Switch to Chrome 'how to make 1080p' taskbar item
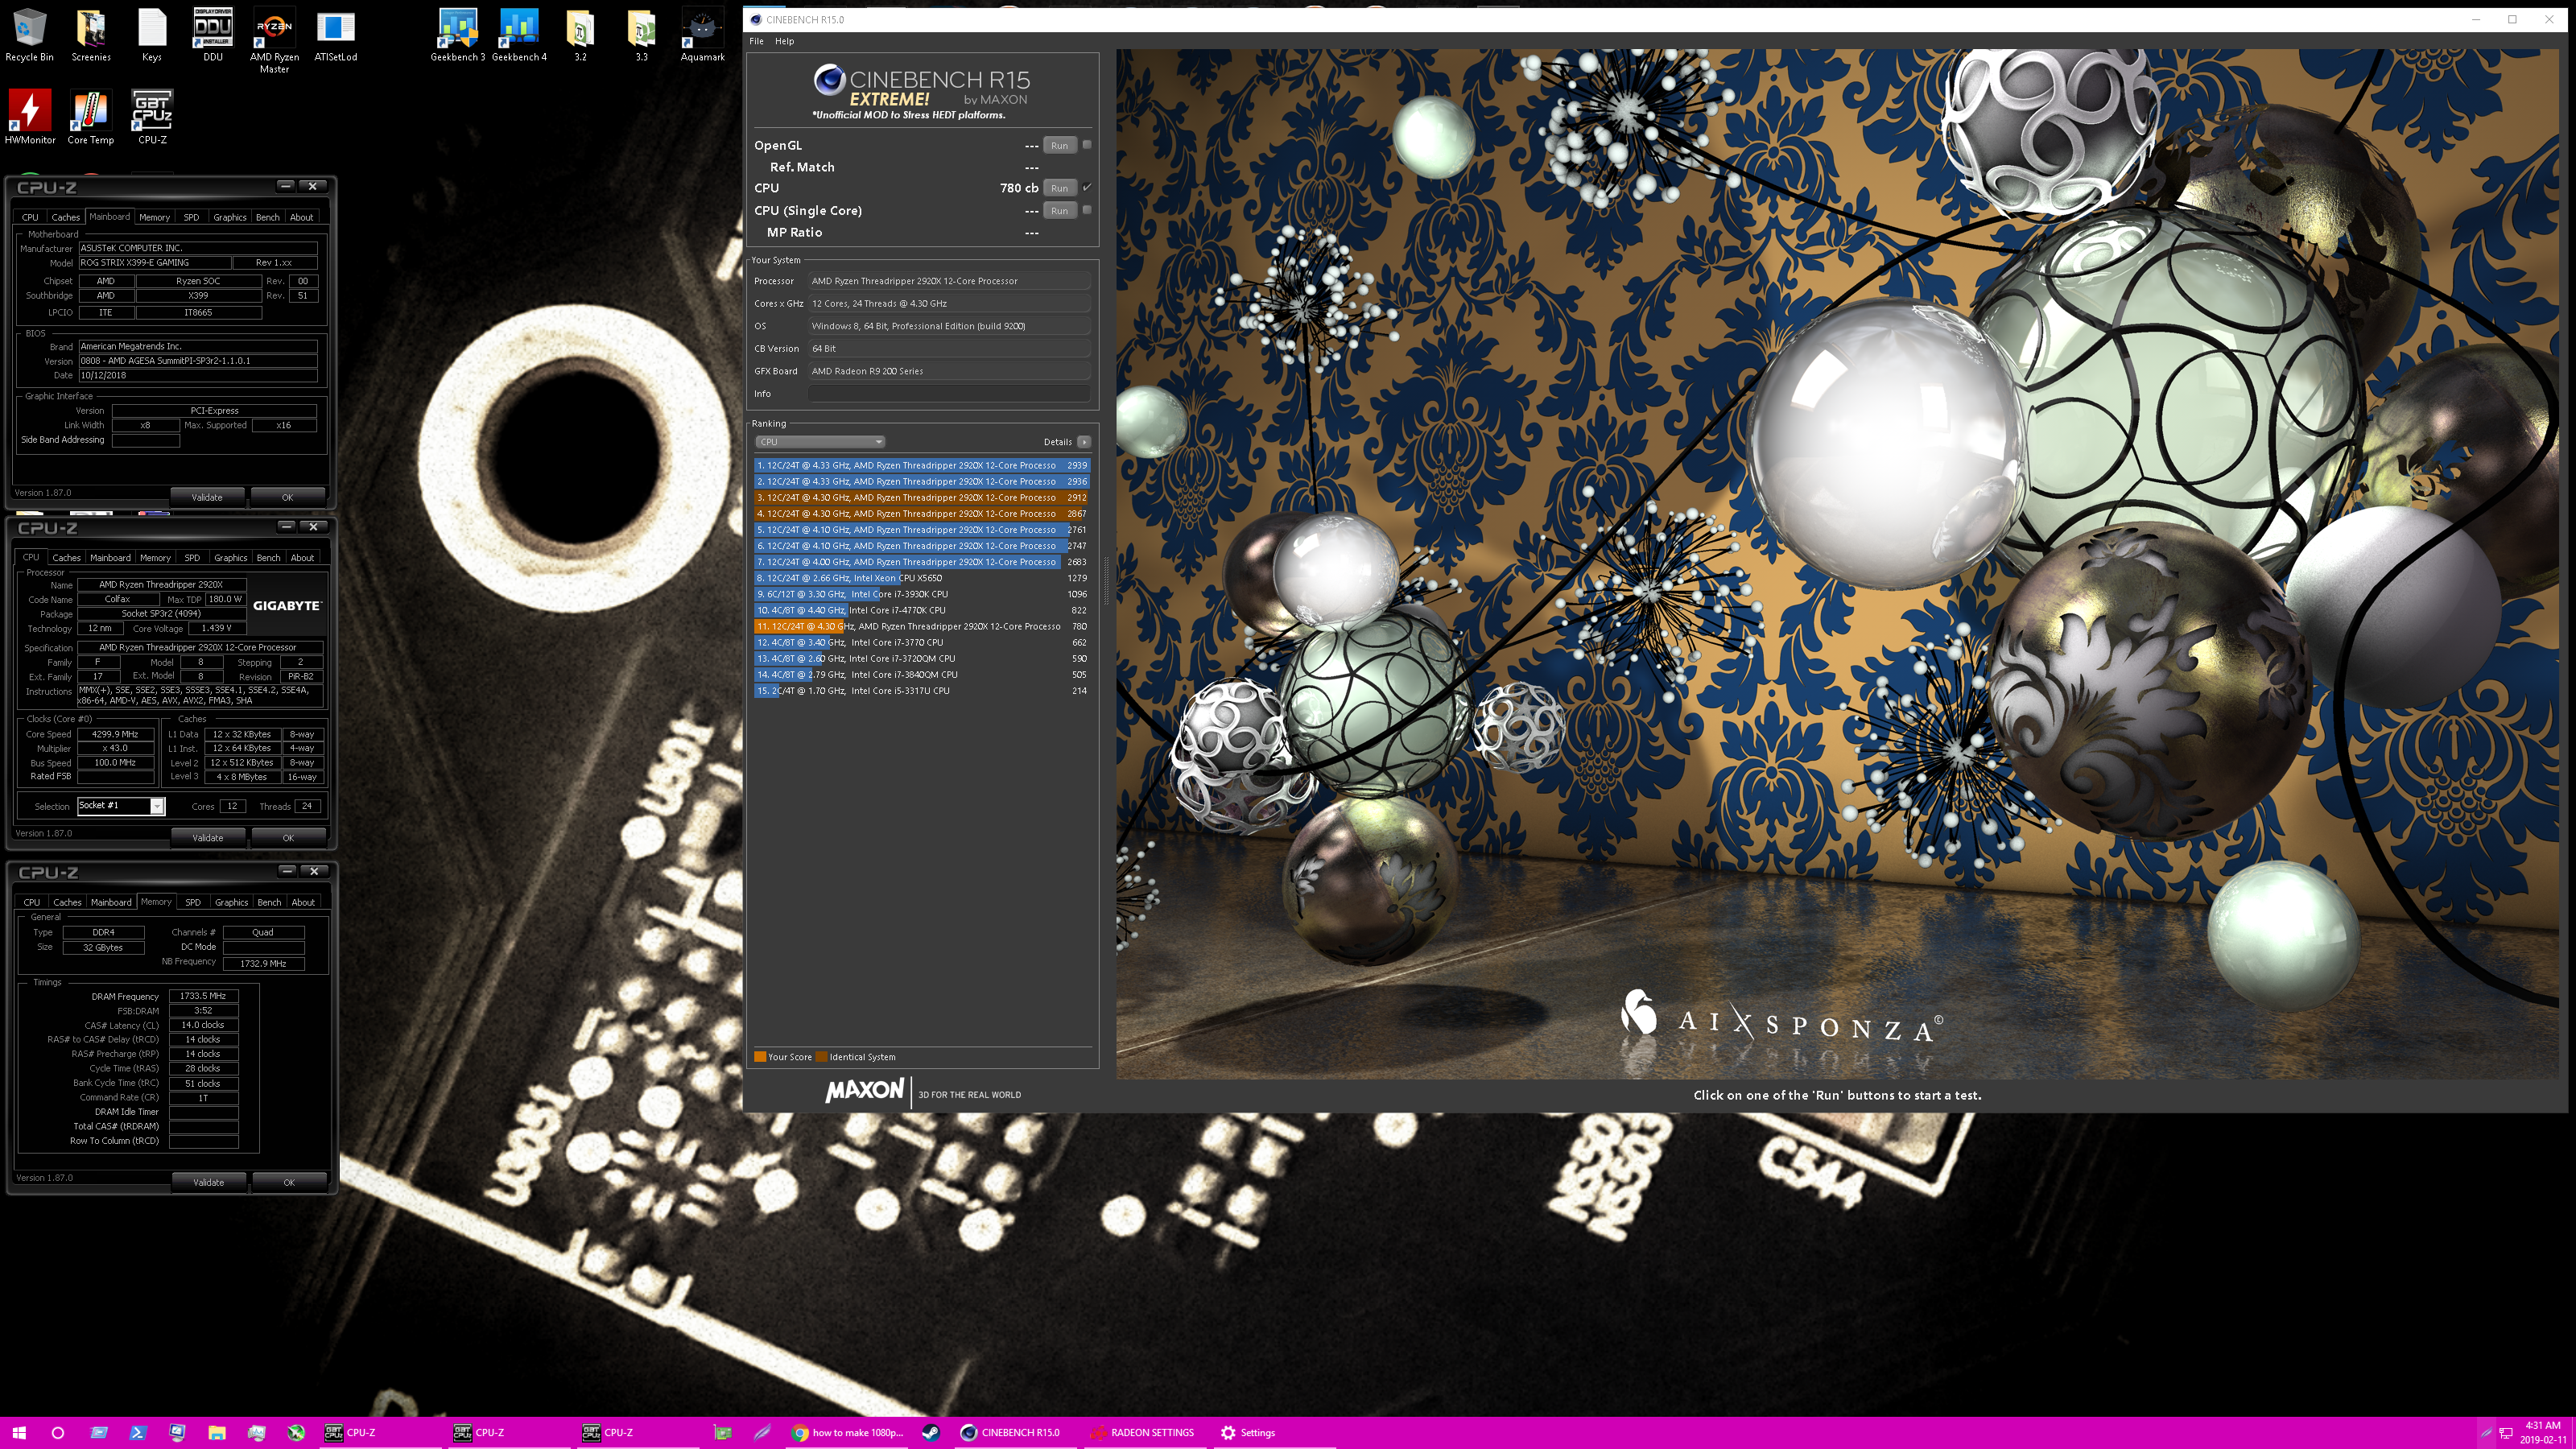Image resolution: width=2576 pixels, height=1449 pixels. 847,1433
